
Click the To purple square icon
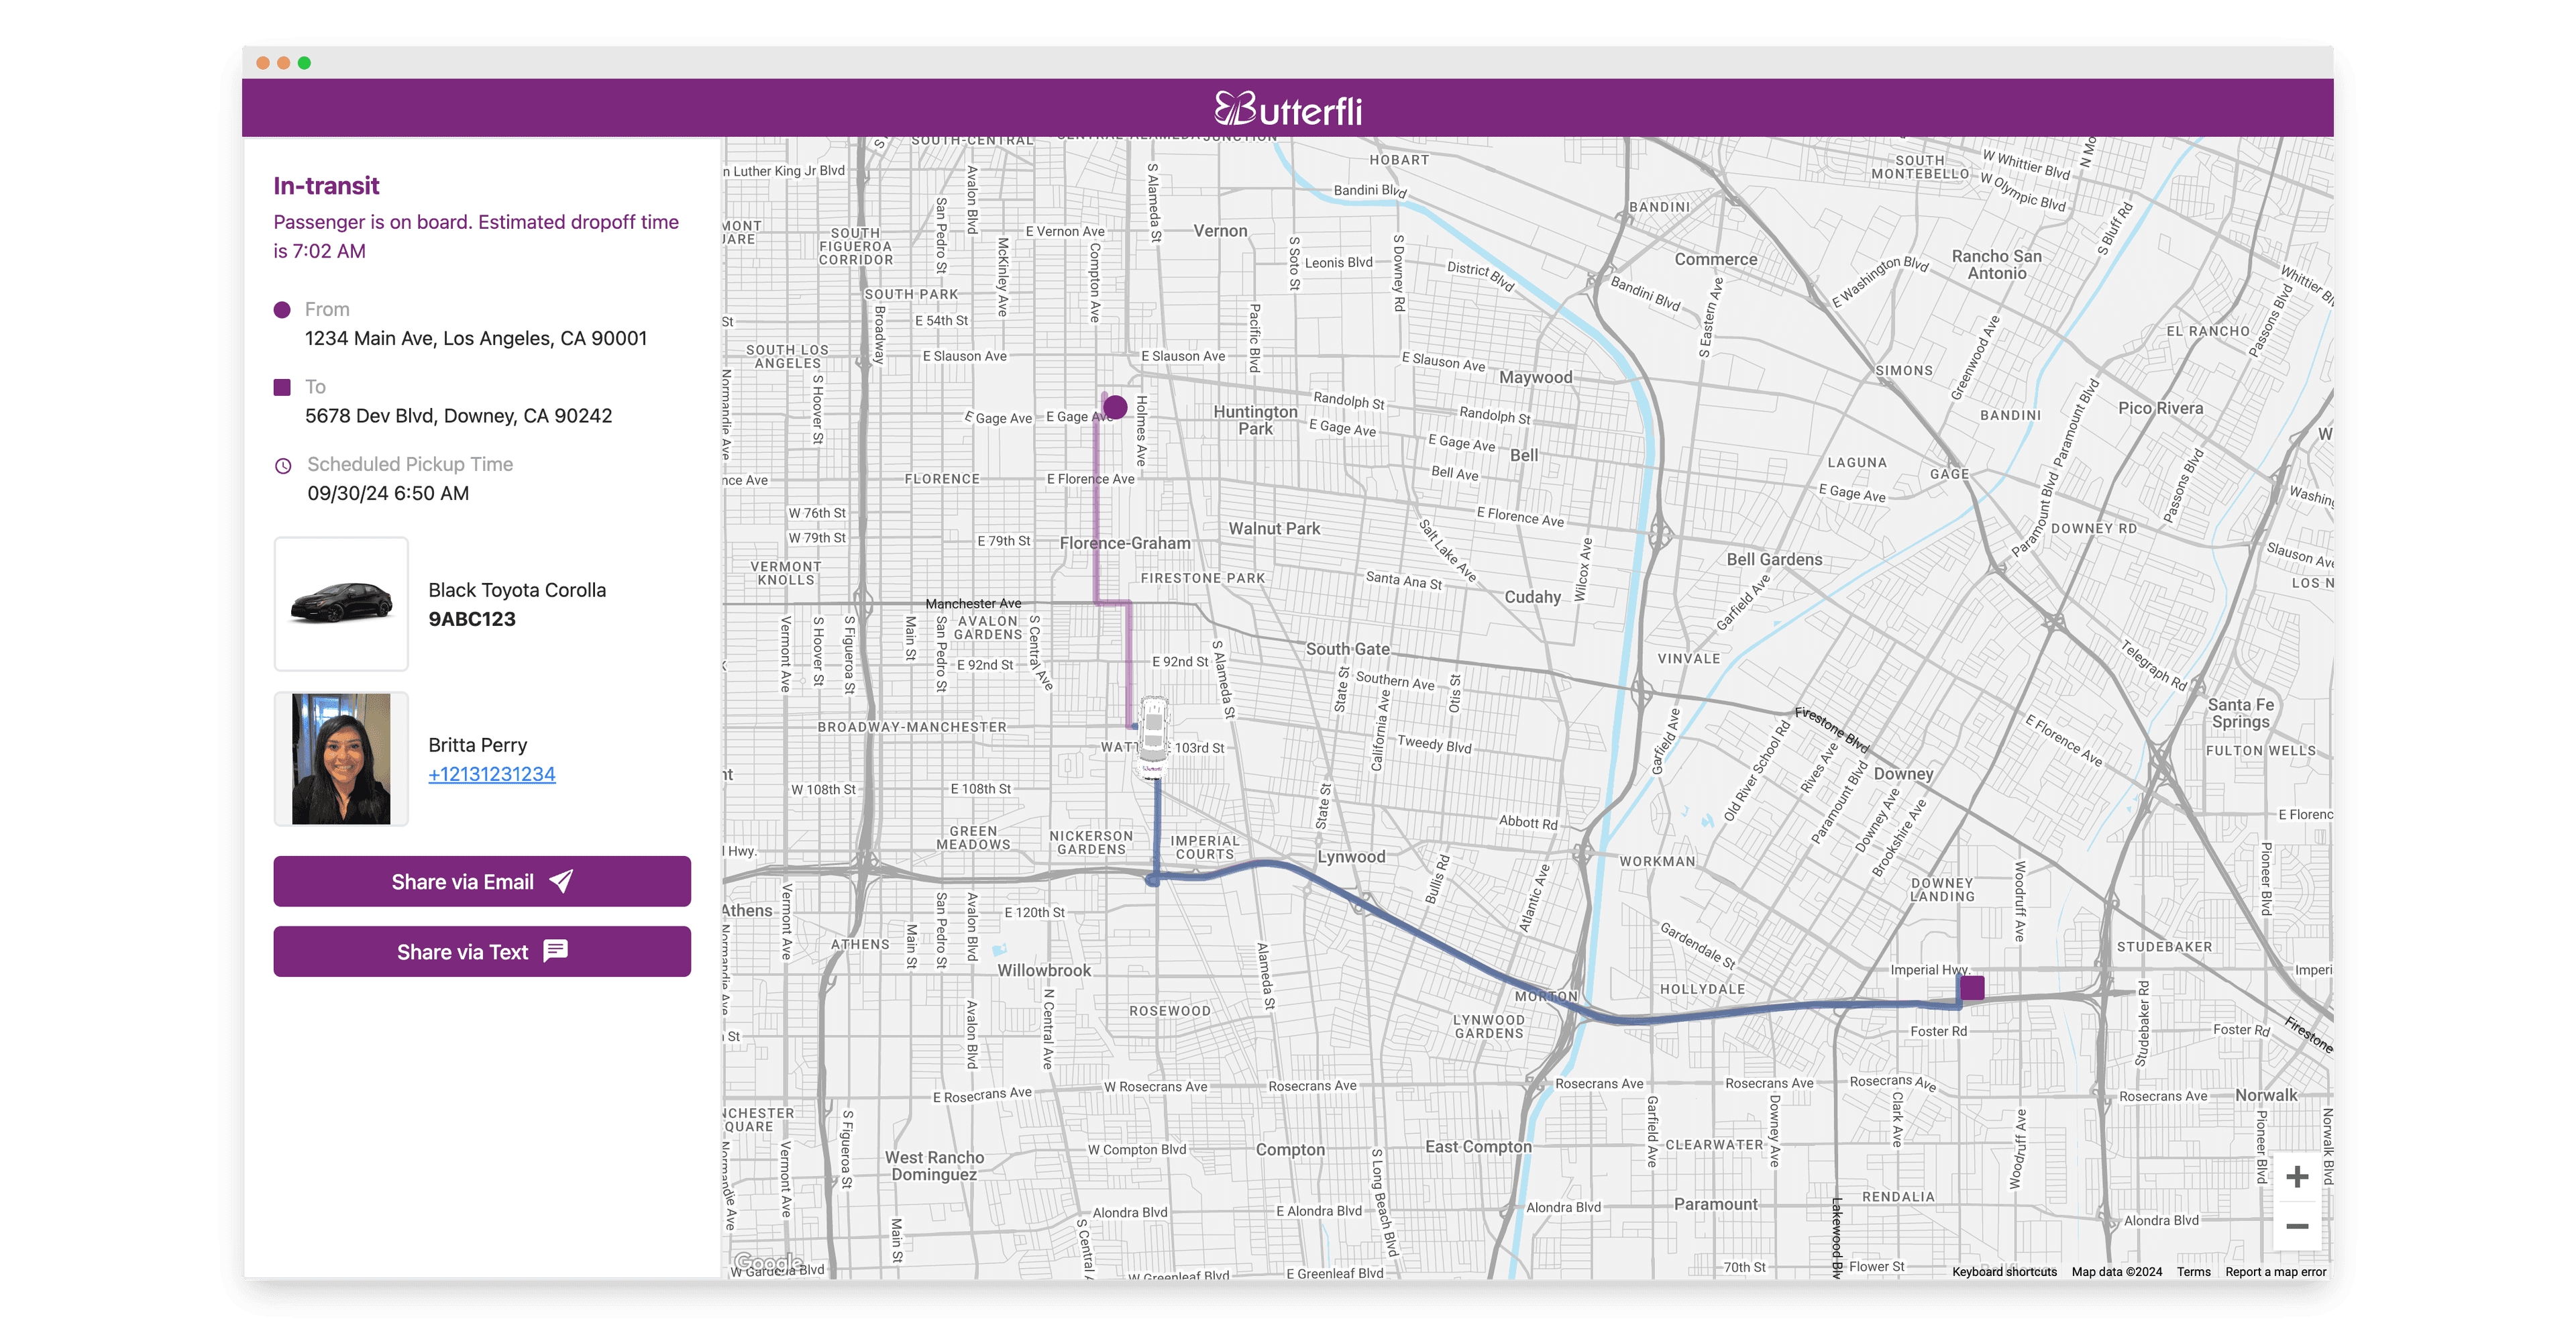pyautogui.click(x=282, y=387)
